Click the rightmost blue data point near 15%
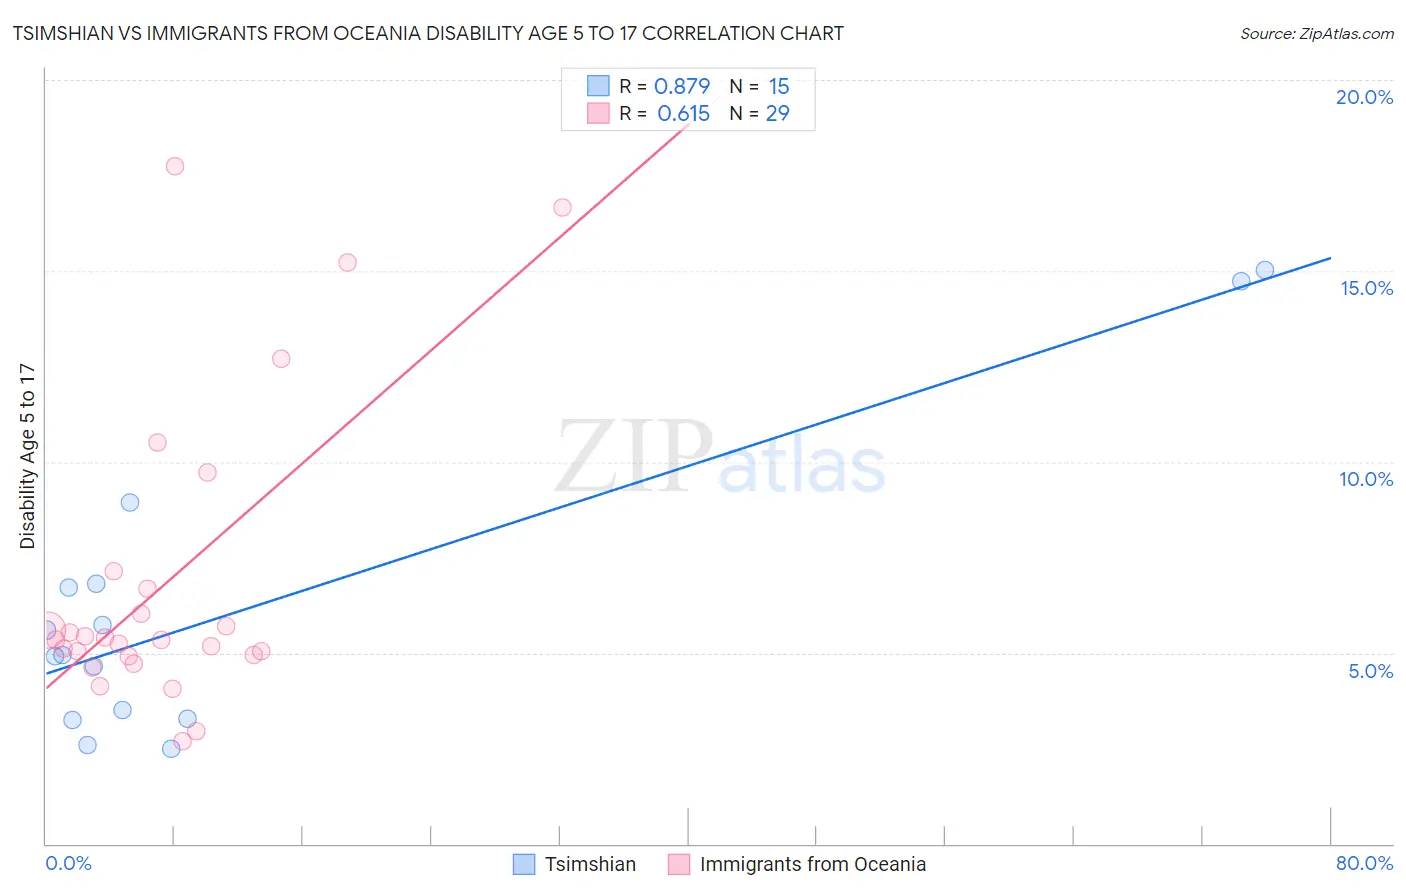 click(1265, 270)
